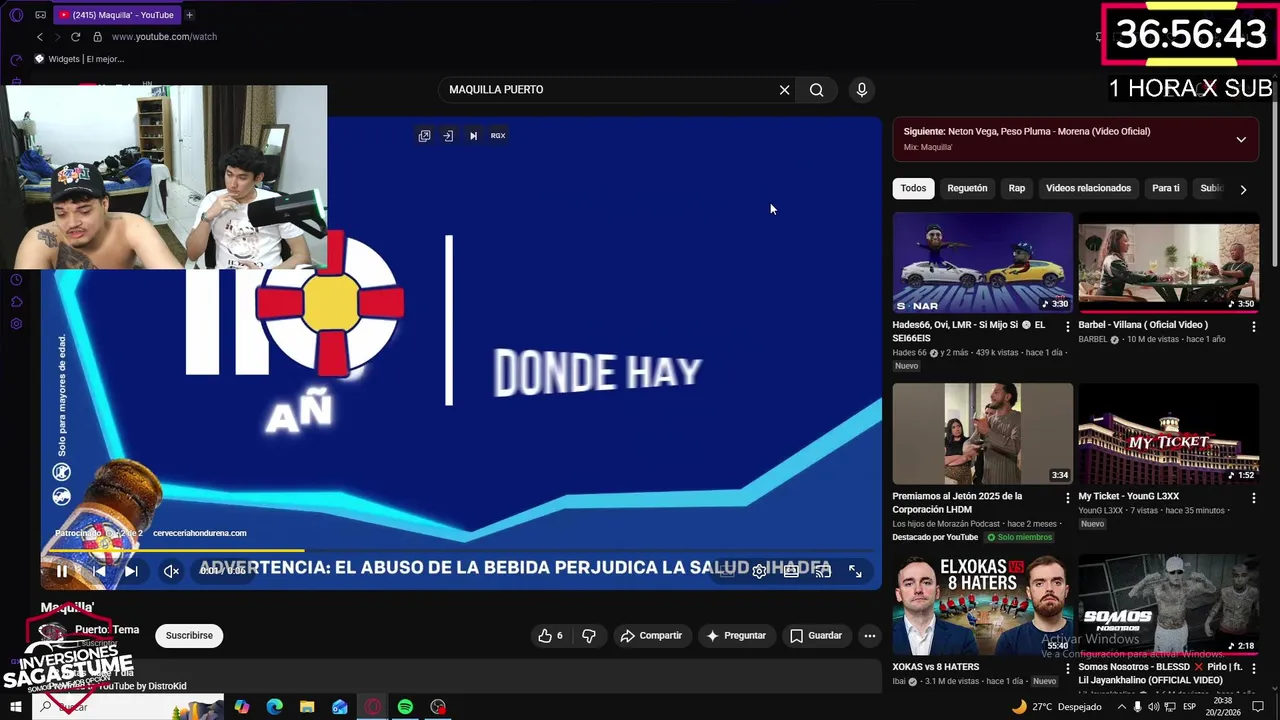Open Copilot from the taskbar
This screenshot has width=1280, height=720.
242,707
